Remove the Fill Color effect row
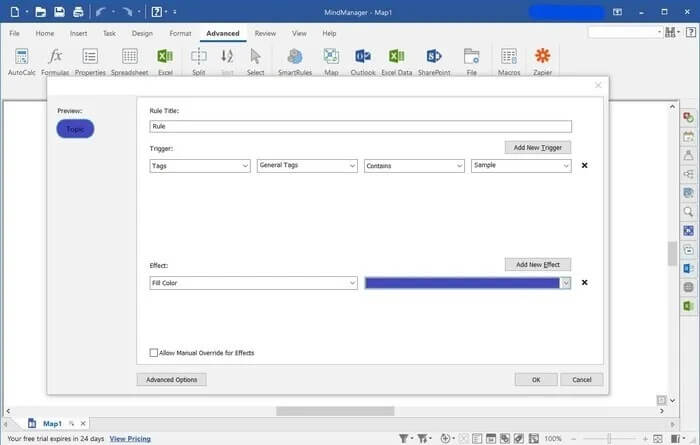Screen dimensions: 700x445 click(584, 283)
